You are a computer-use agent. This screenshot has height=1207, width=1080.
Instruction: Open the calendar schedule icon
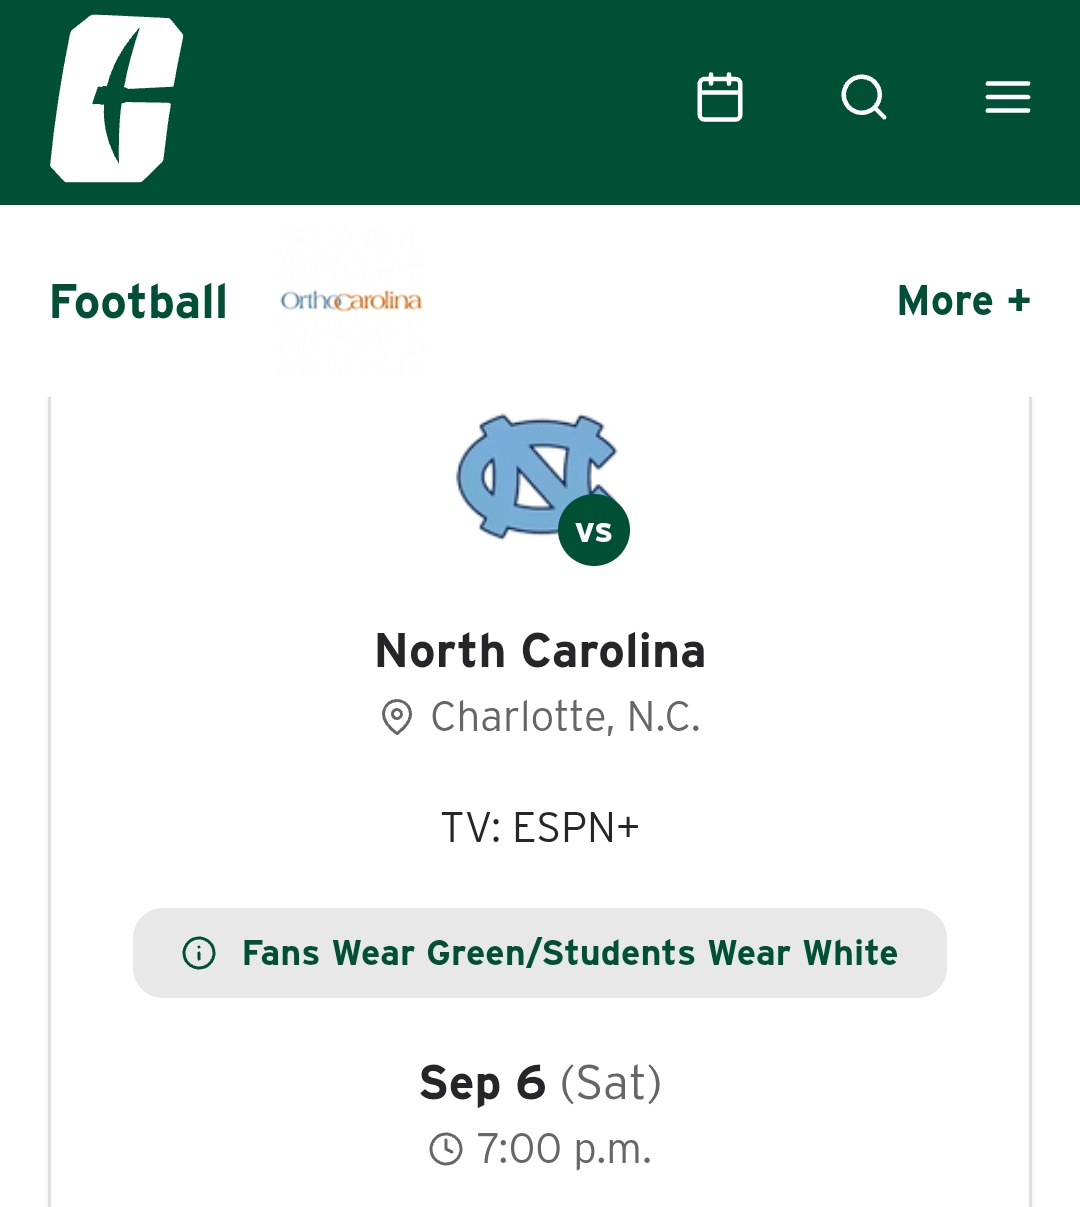pos(720,98)
